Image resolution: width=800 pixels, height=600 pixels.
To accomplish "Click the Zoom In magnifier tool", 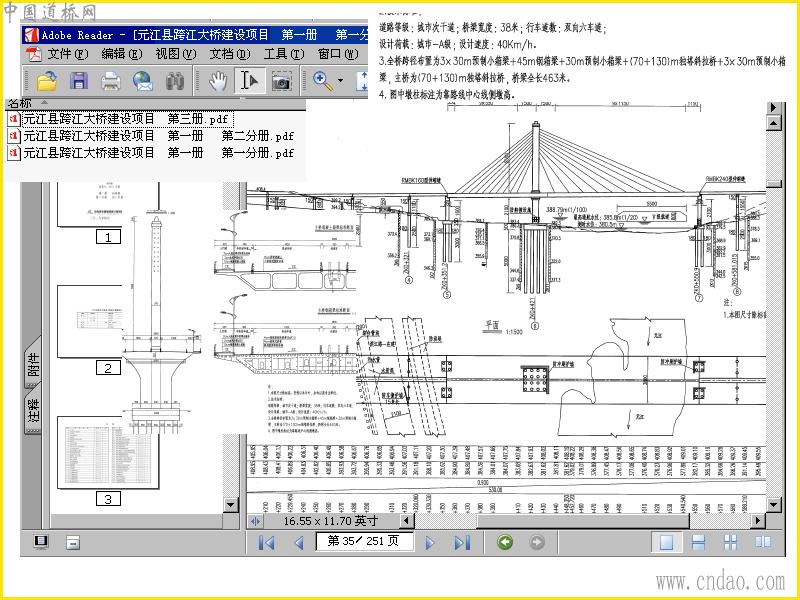I will point(322,81).
